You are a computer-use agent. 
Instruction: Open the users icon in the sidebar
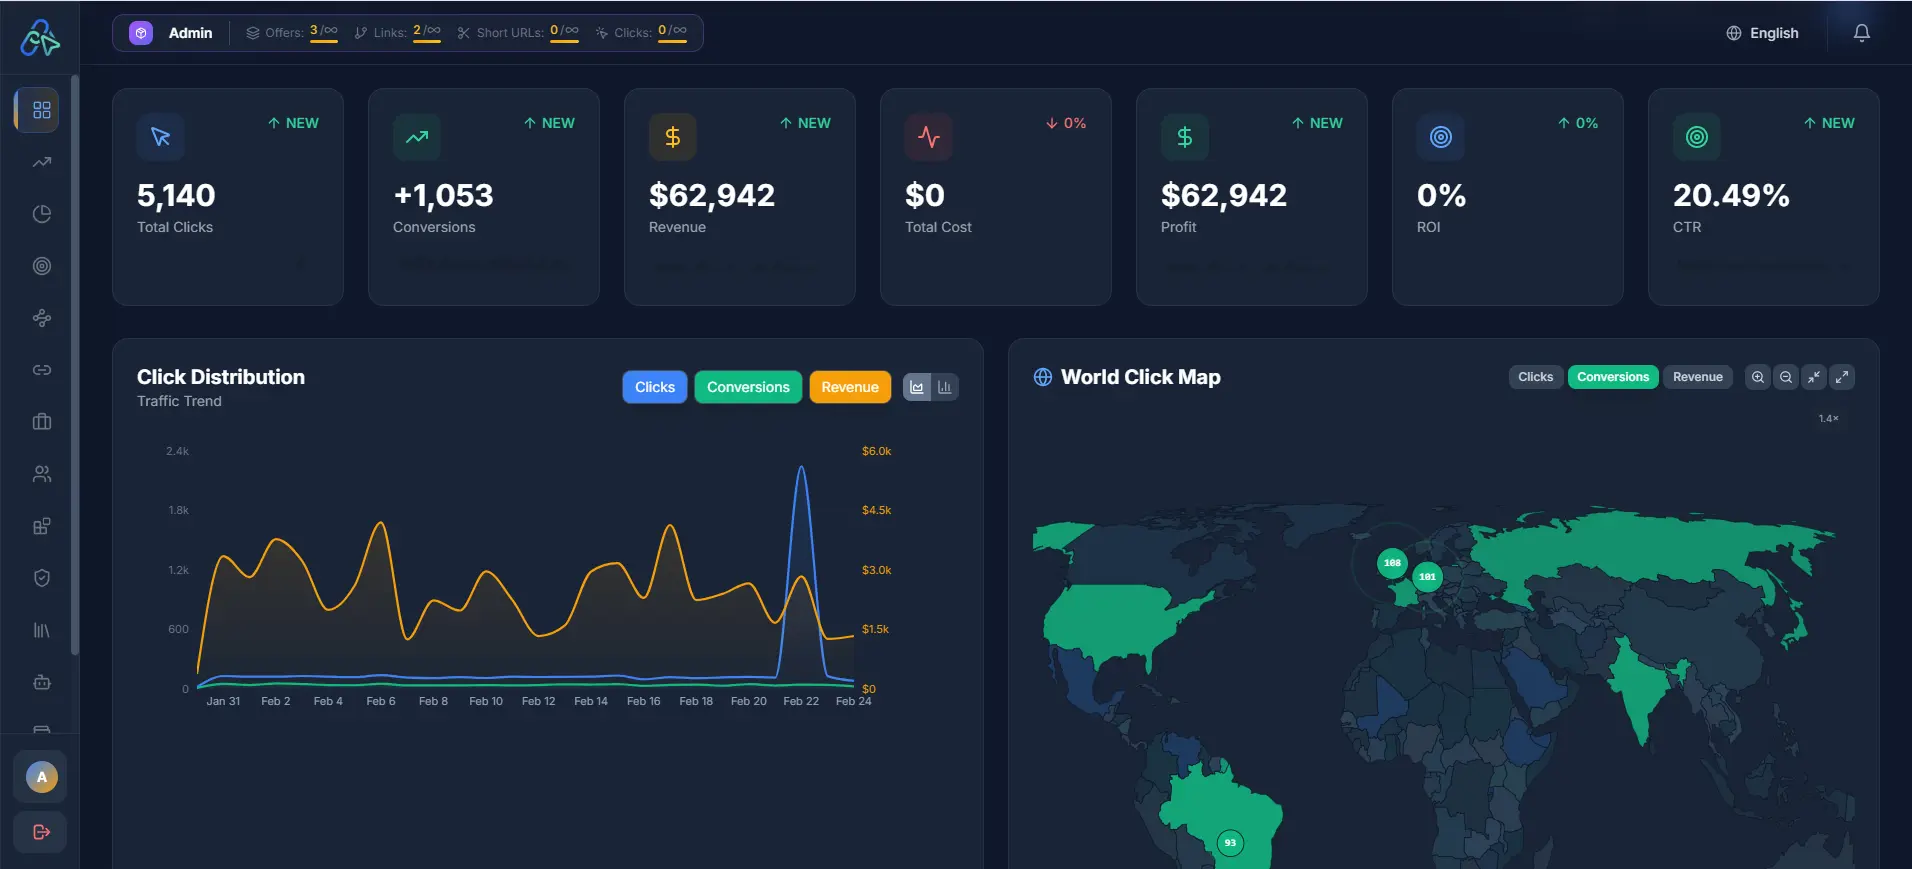click(41, 474)
